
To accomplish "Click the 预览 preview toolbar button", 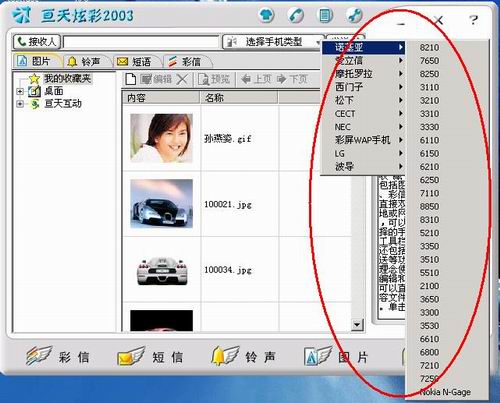I will pyautogui.click(x=214, y=79).
